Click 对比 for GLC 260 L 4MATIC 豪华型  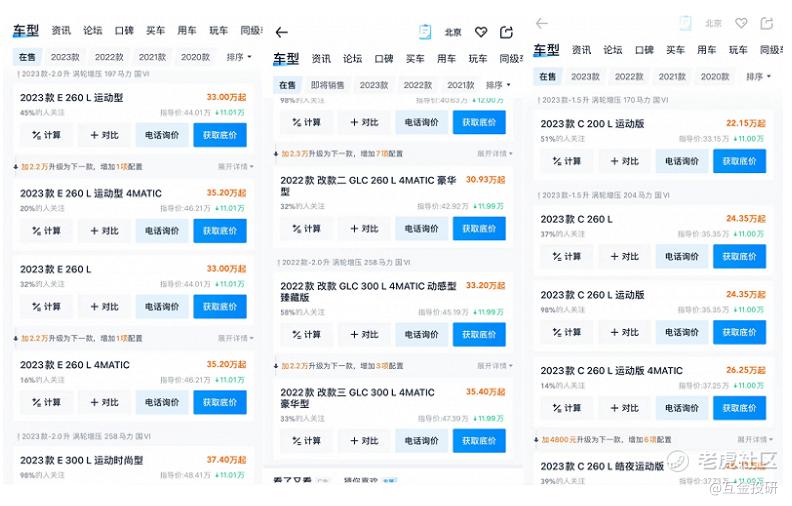click(x=364, y=229)
